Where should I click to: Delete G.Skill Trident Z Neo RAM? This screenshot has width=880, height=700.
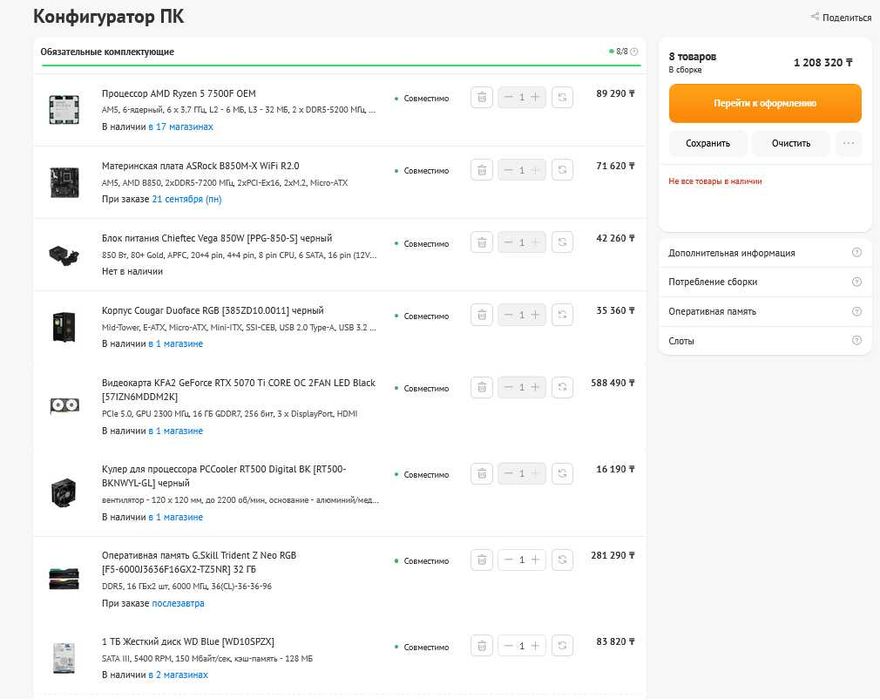point(482,560)
